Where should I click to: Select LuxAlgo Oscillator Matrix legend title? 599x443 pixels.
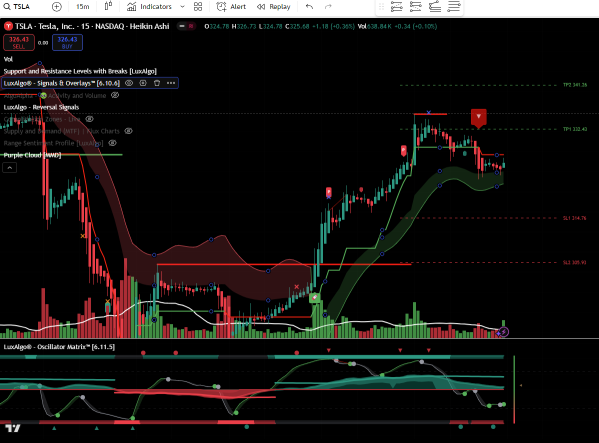click(59, 347)
